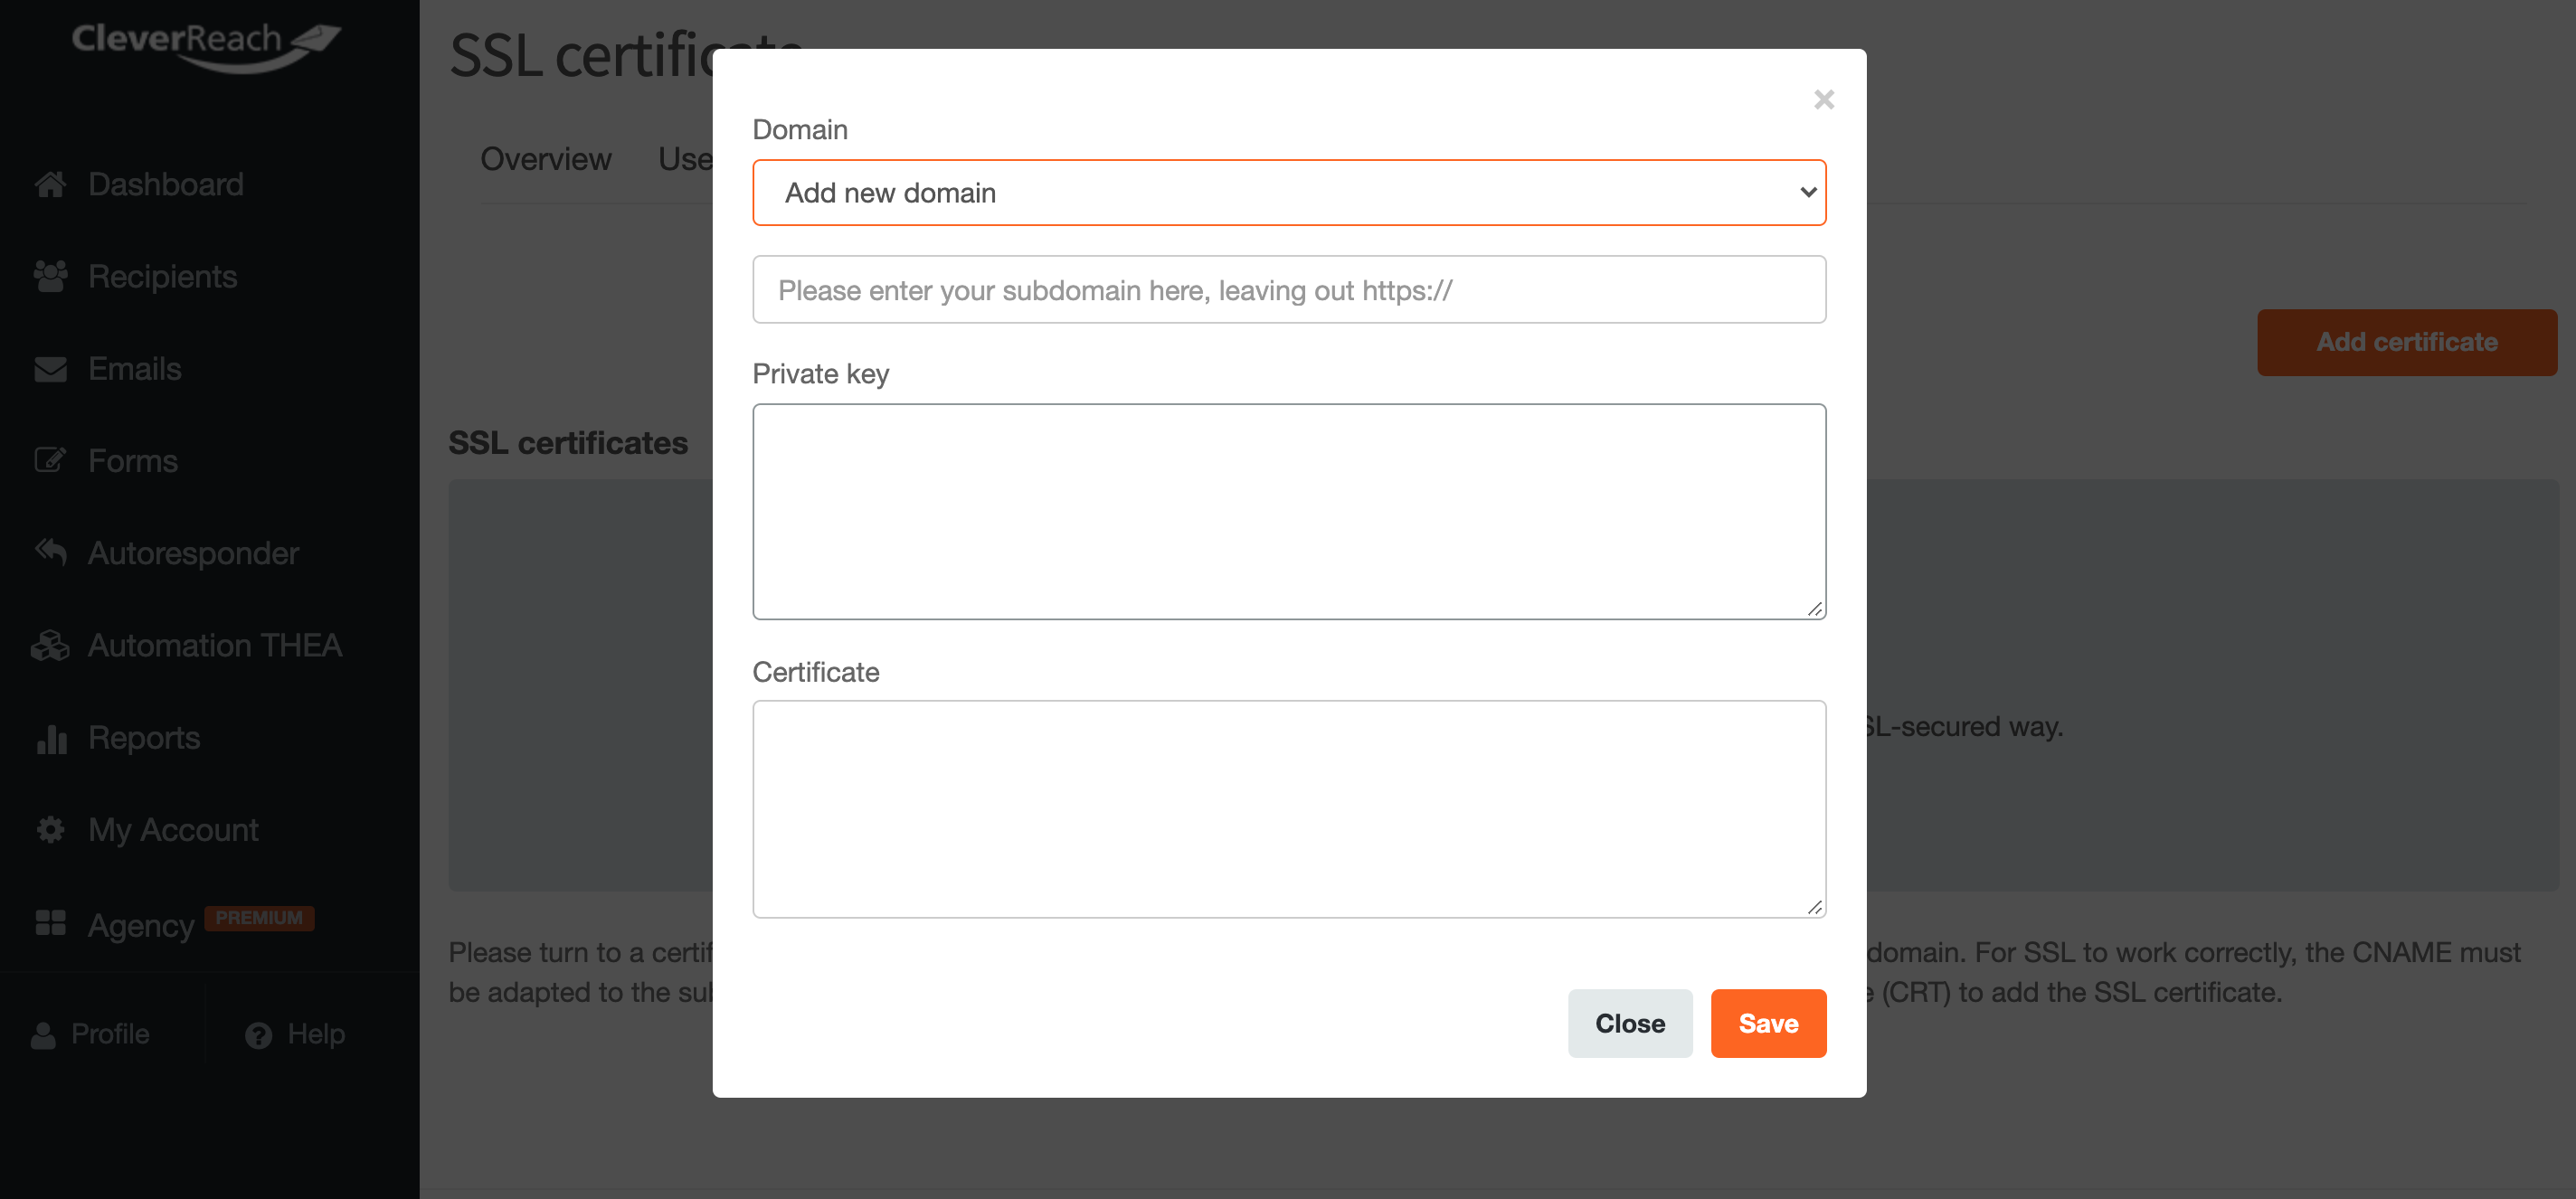Image resolution: width=2576 pixels, height=1199 pixels.
Task: Go to the Emails section
Action: point(135,369)
